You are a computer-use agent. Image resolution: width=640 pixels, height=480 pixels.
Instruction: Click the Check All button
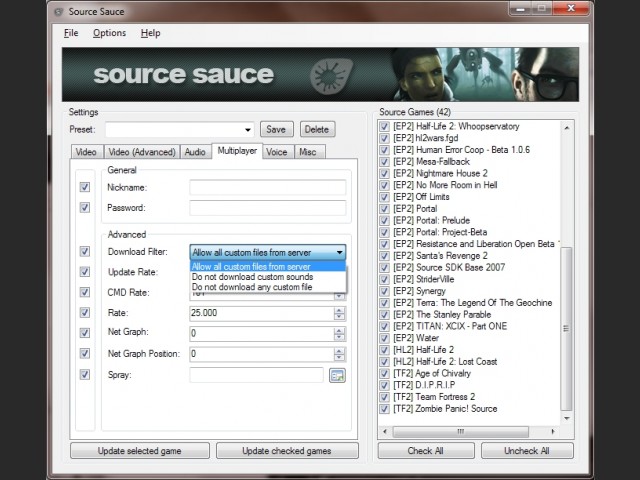[425, 451]
